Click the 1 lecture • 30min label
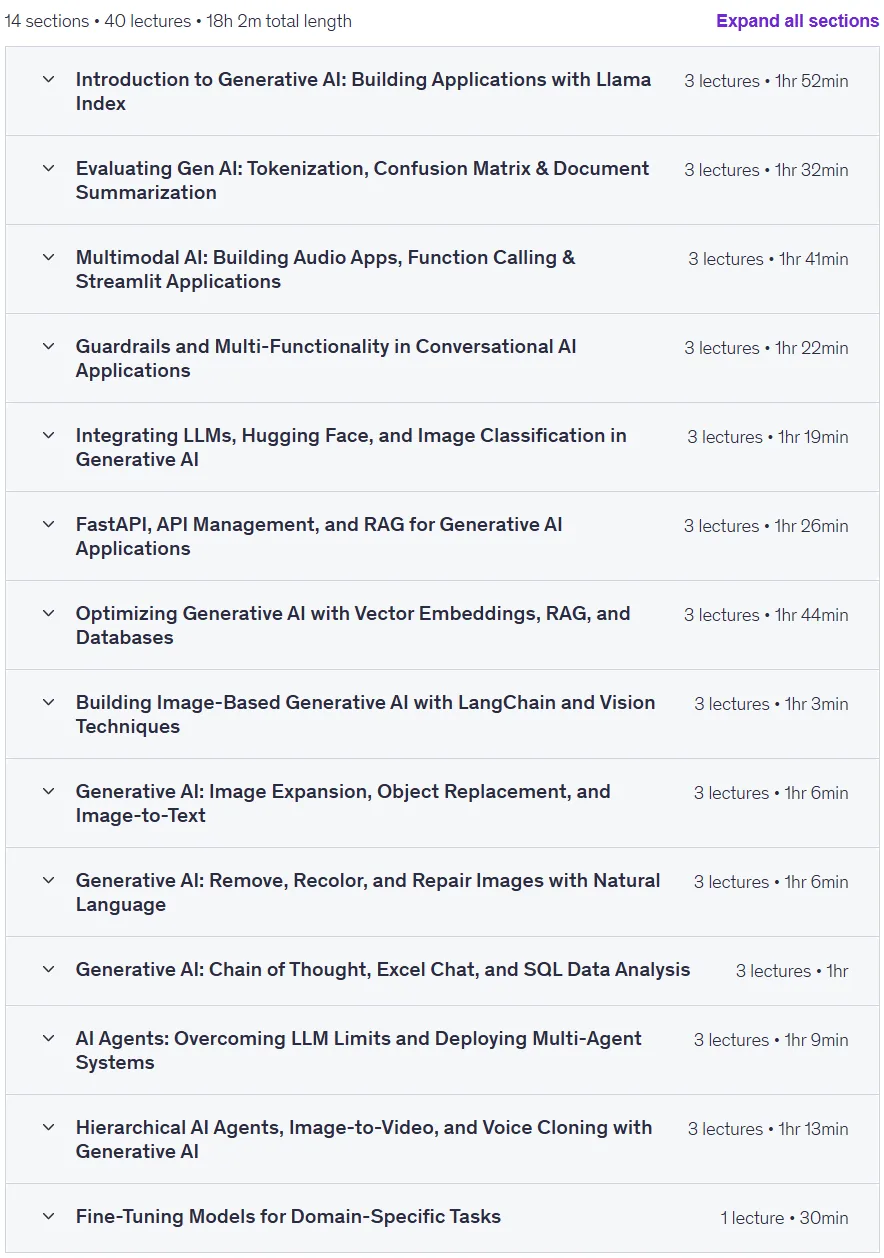 point(784,1218)
